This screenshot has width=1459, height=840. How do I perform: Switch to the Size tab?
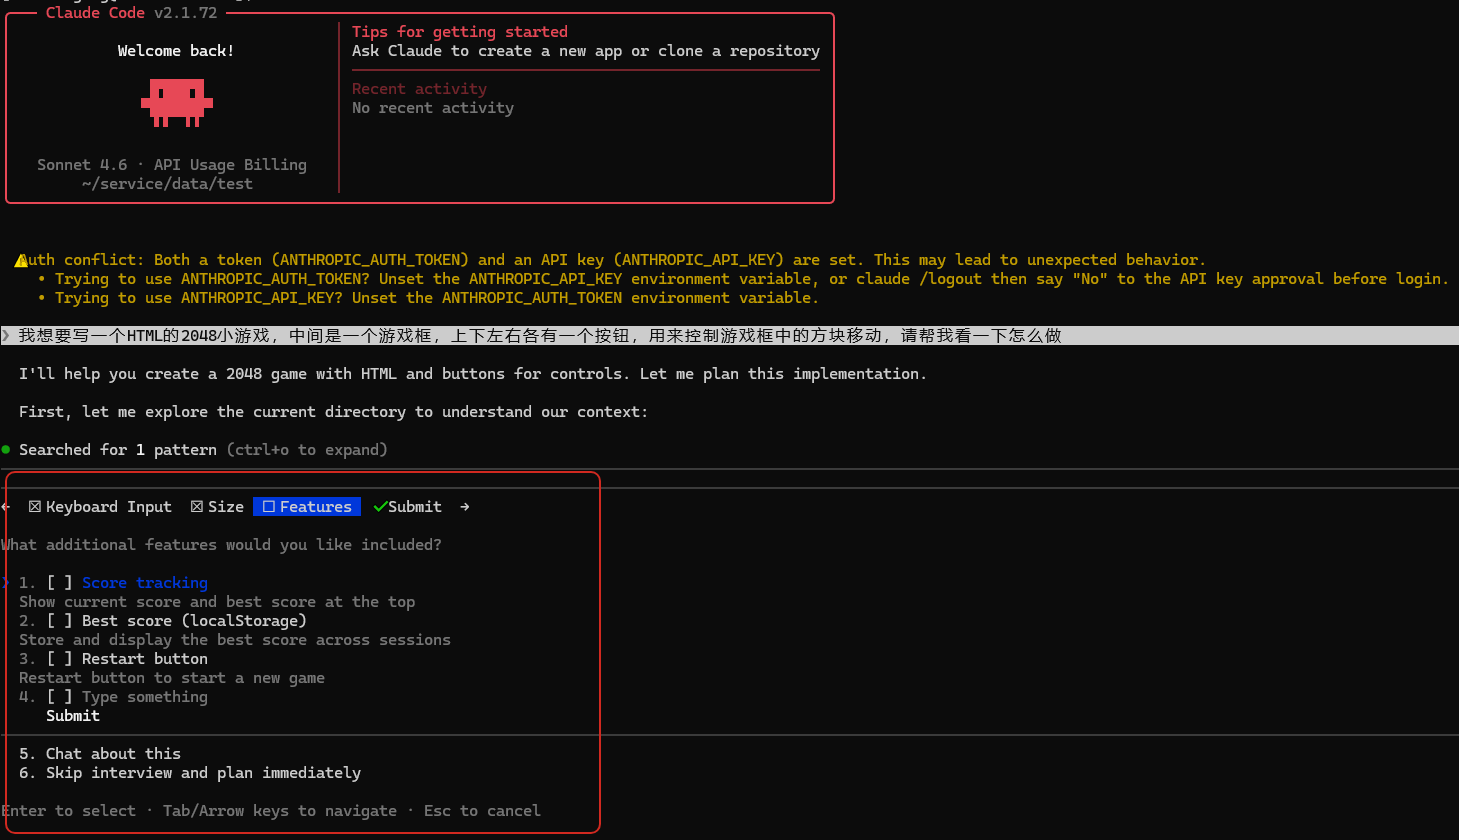(217, 507)
